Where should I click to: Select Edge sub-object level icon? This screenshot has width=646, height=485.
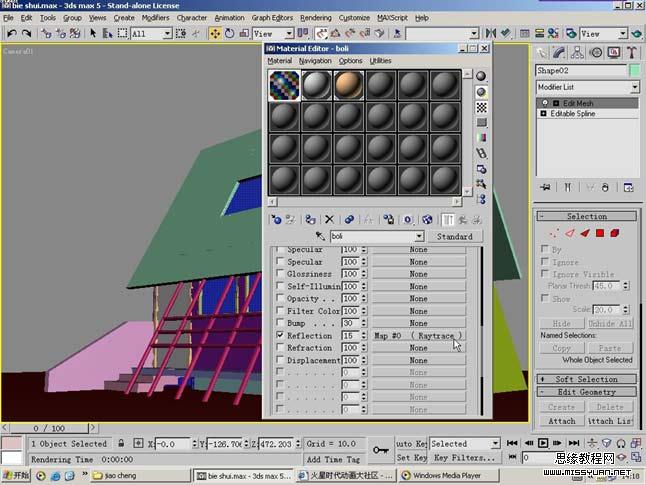[570, 234]
